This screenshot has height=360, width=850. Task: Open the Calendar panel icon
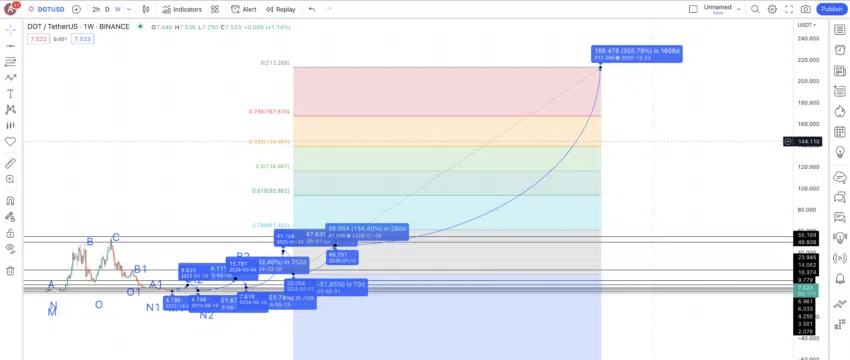point(840,131)
